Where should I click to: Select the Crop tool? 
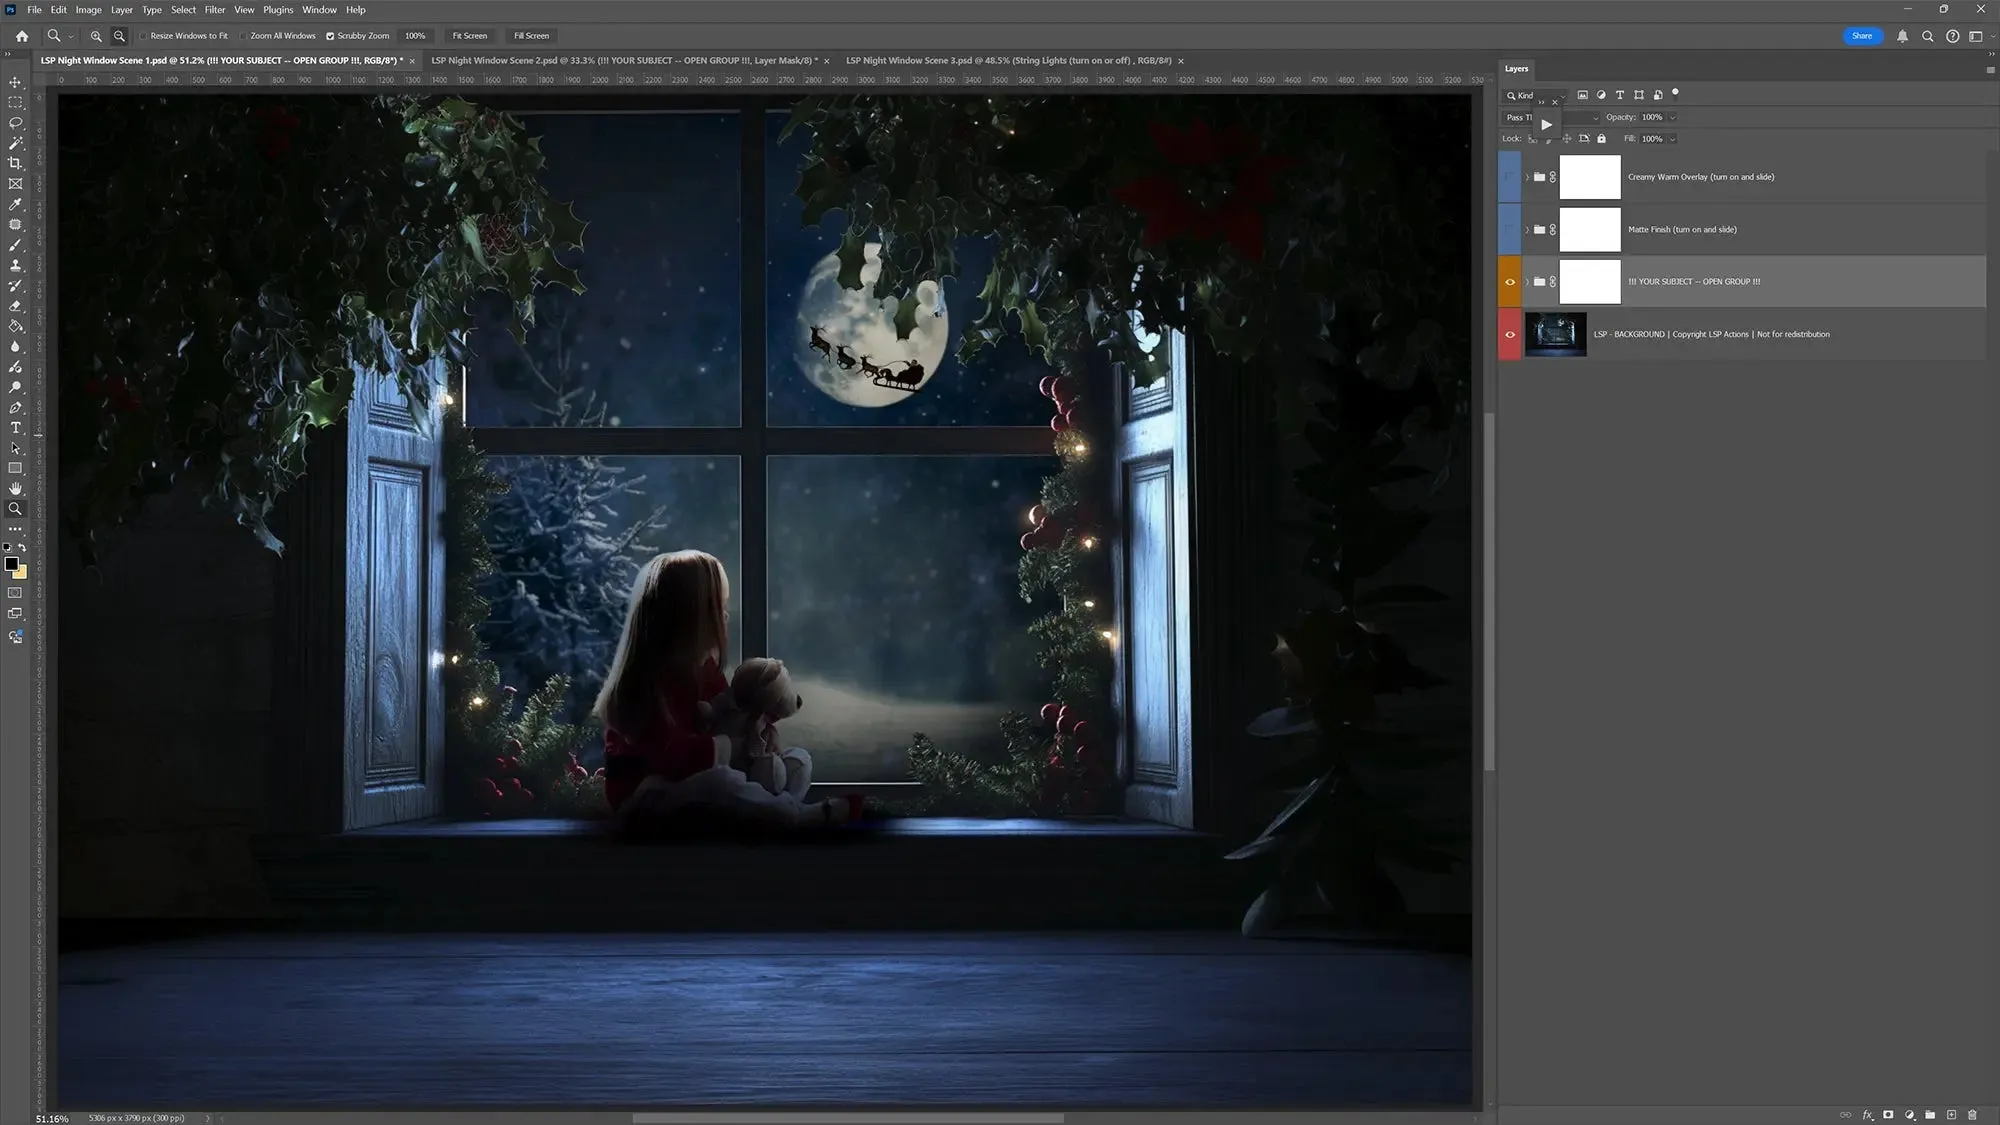(x=15, y=163)
